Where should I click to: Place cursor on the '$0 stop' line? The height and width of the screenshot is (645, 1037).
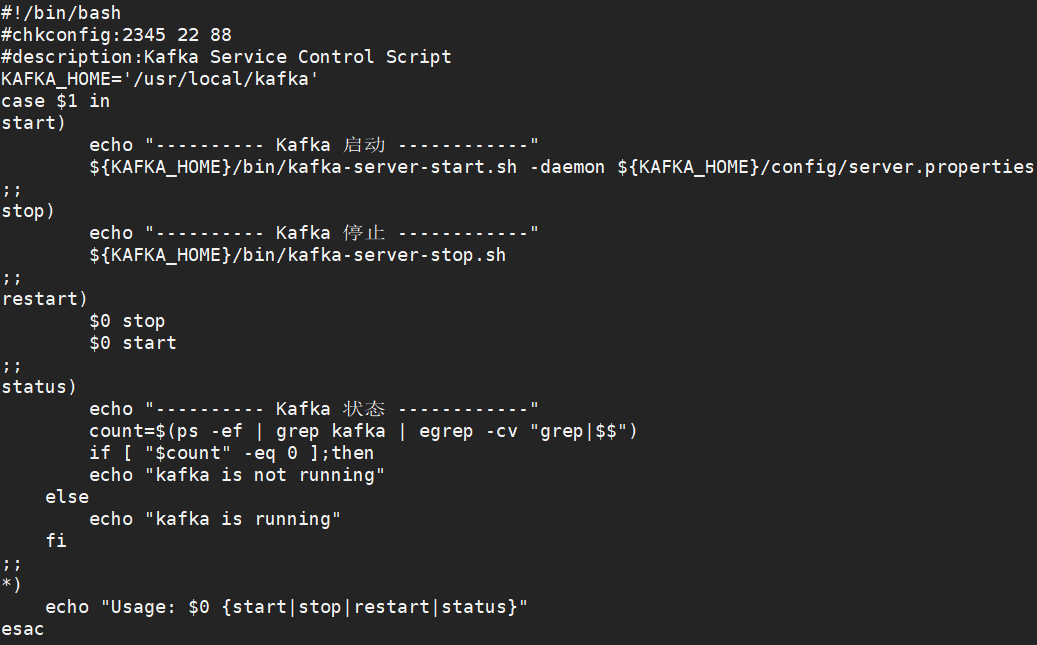coord(127,321)
